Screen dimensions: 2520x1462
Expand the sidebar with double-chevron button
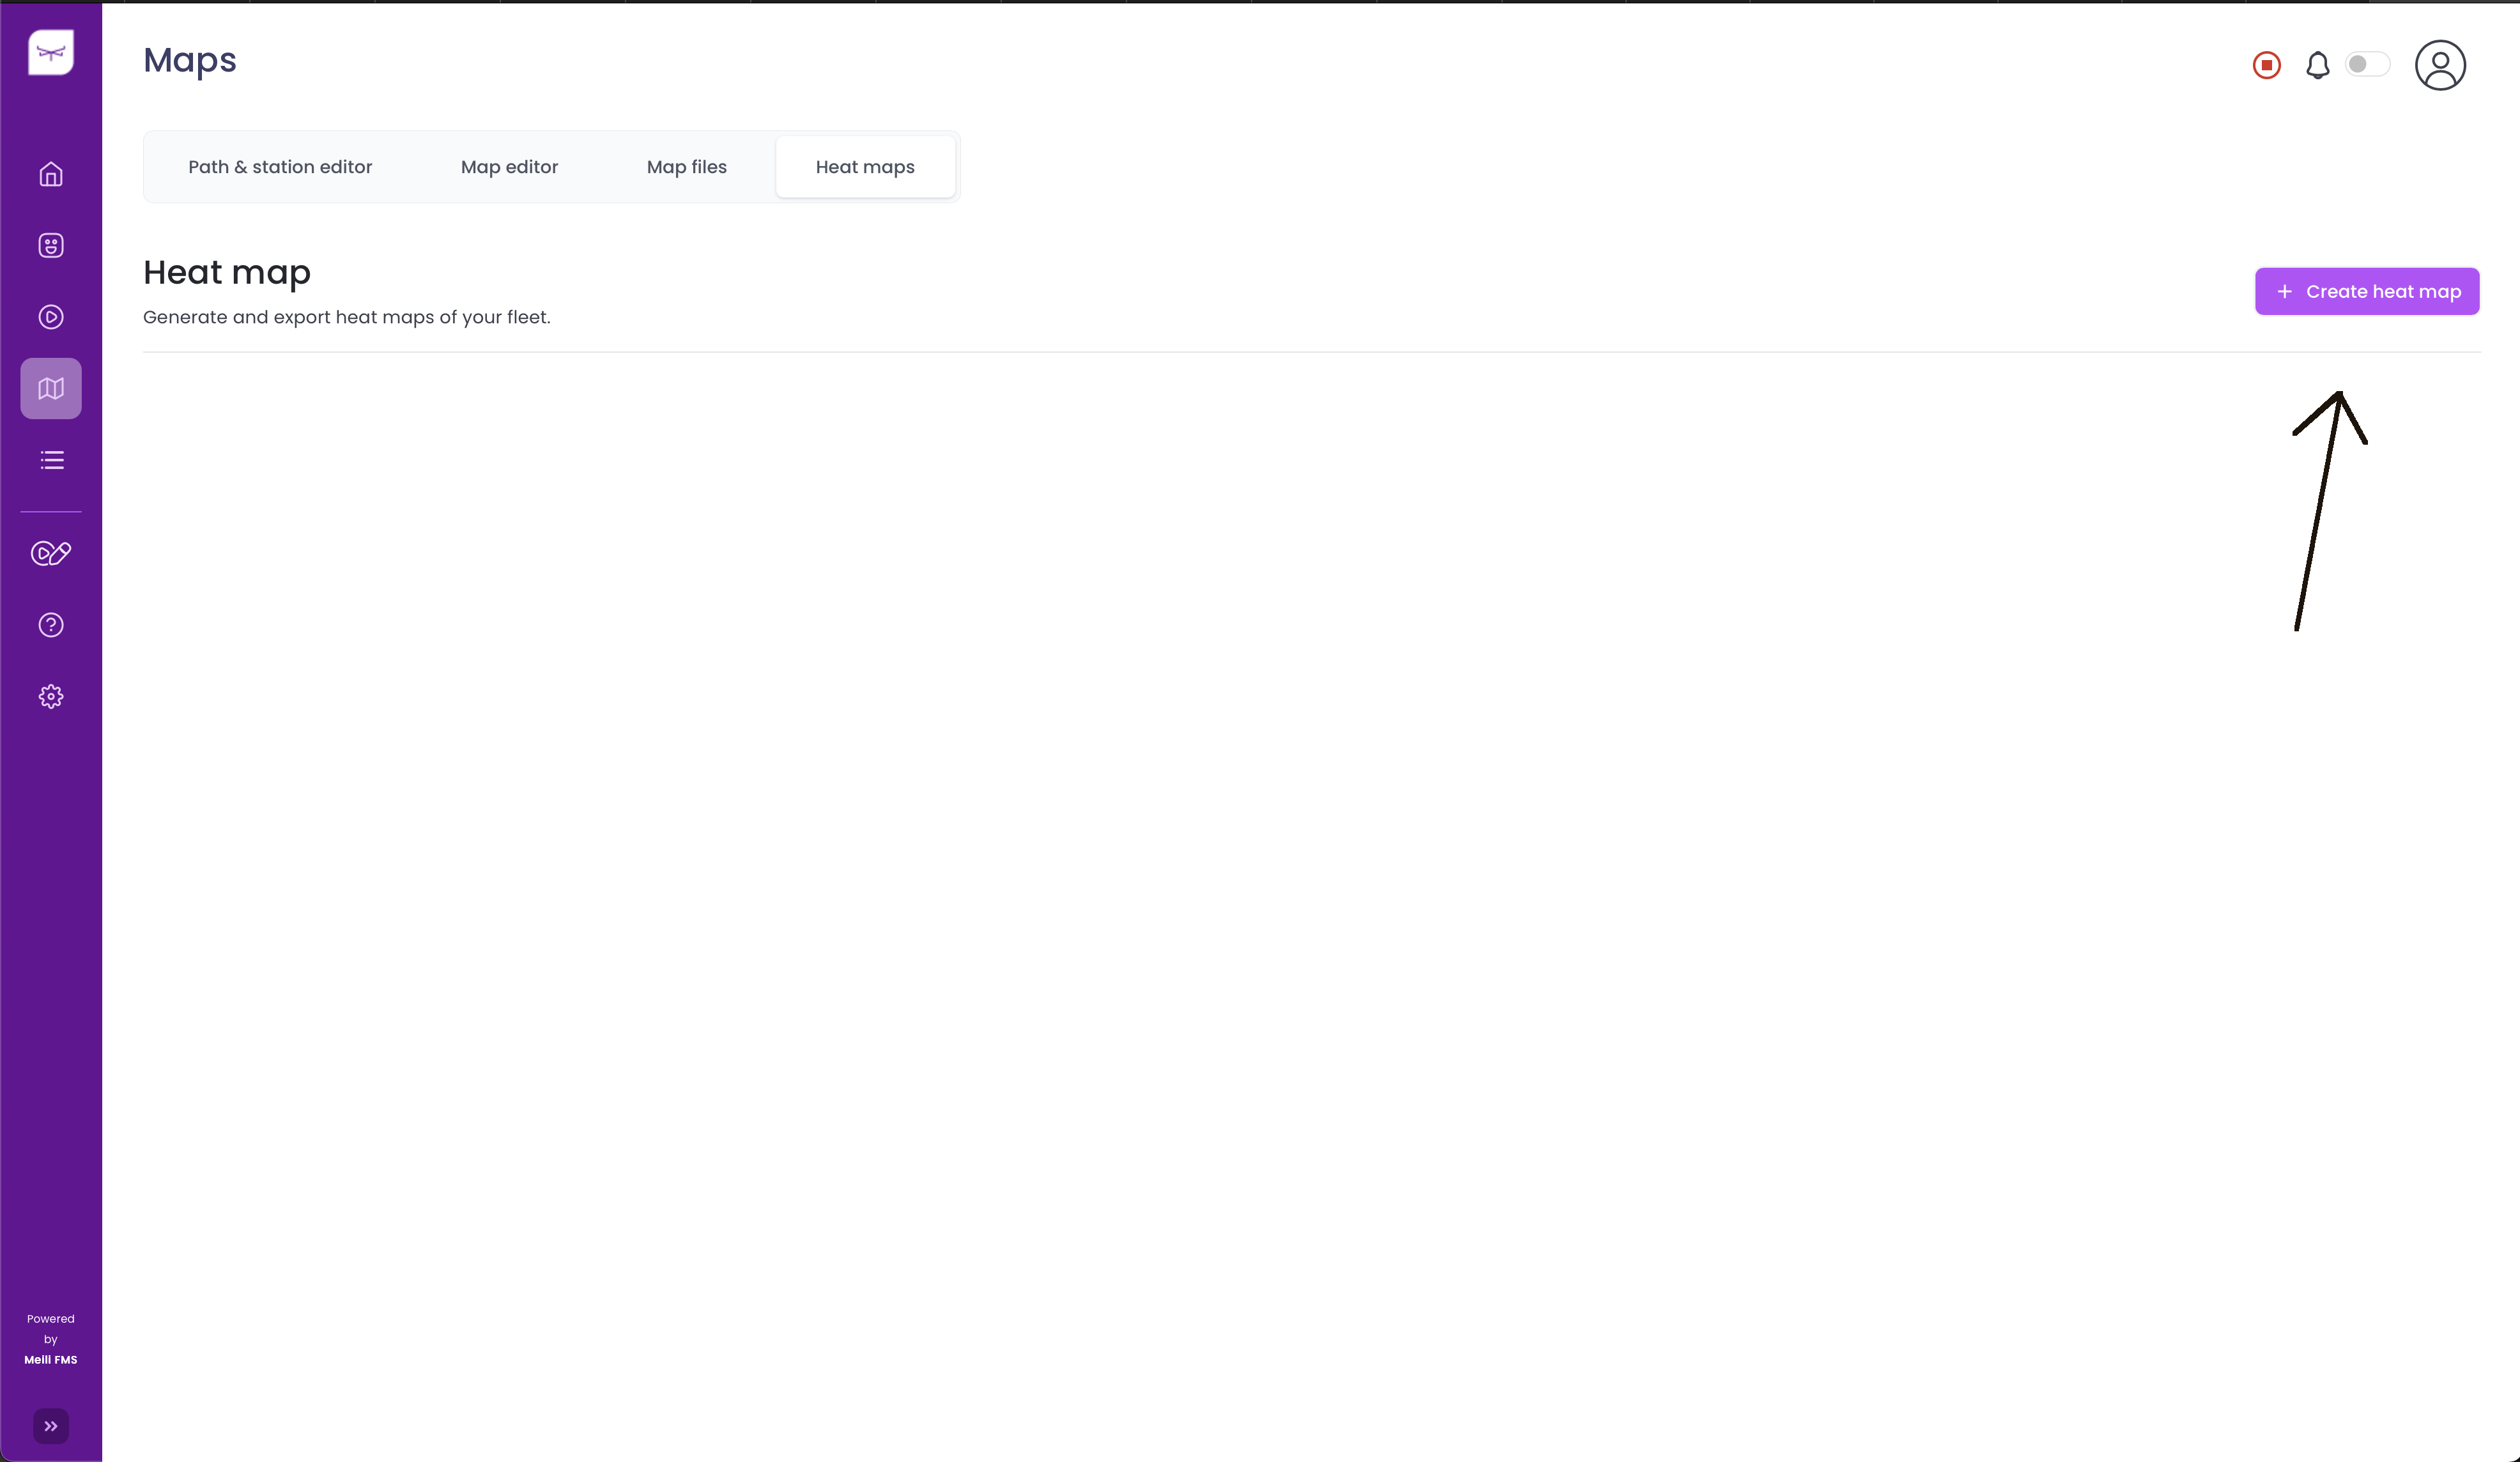pos(51,1426)
